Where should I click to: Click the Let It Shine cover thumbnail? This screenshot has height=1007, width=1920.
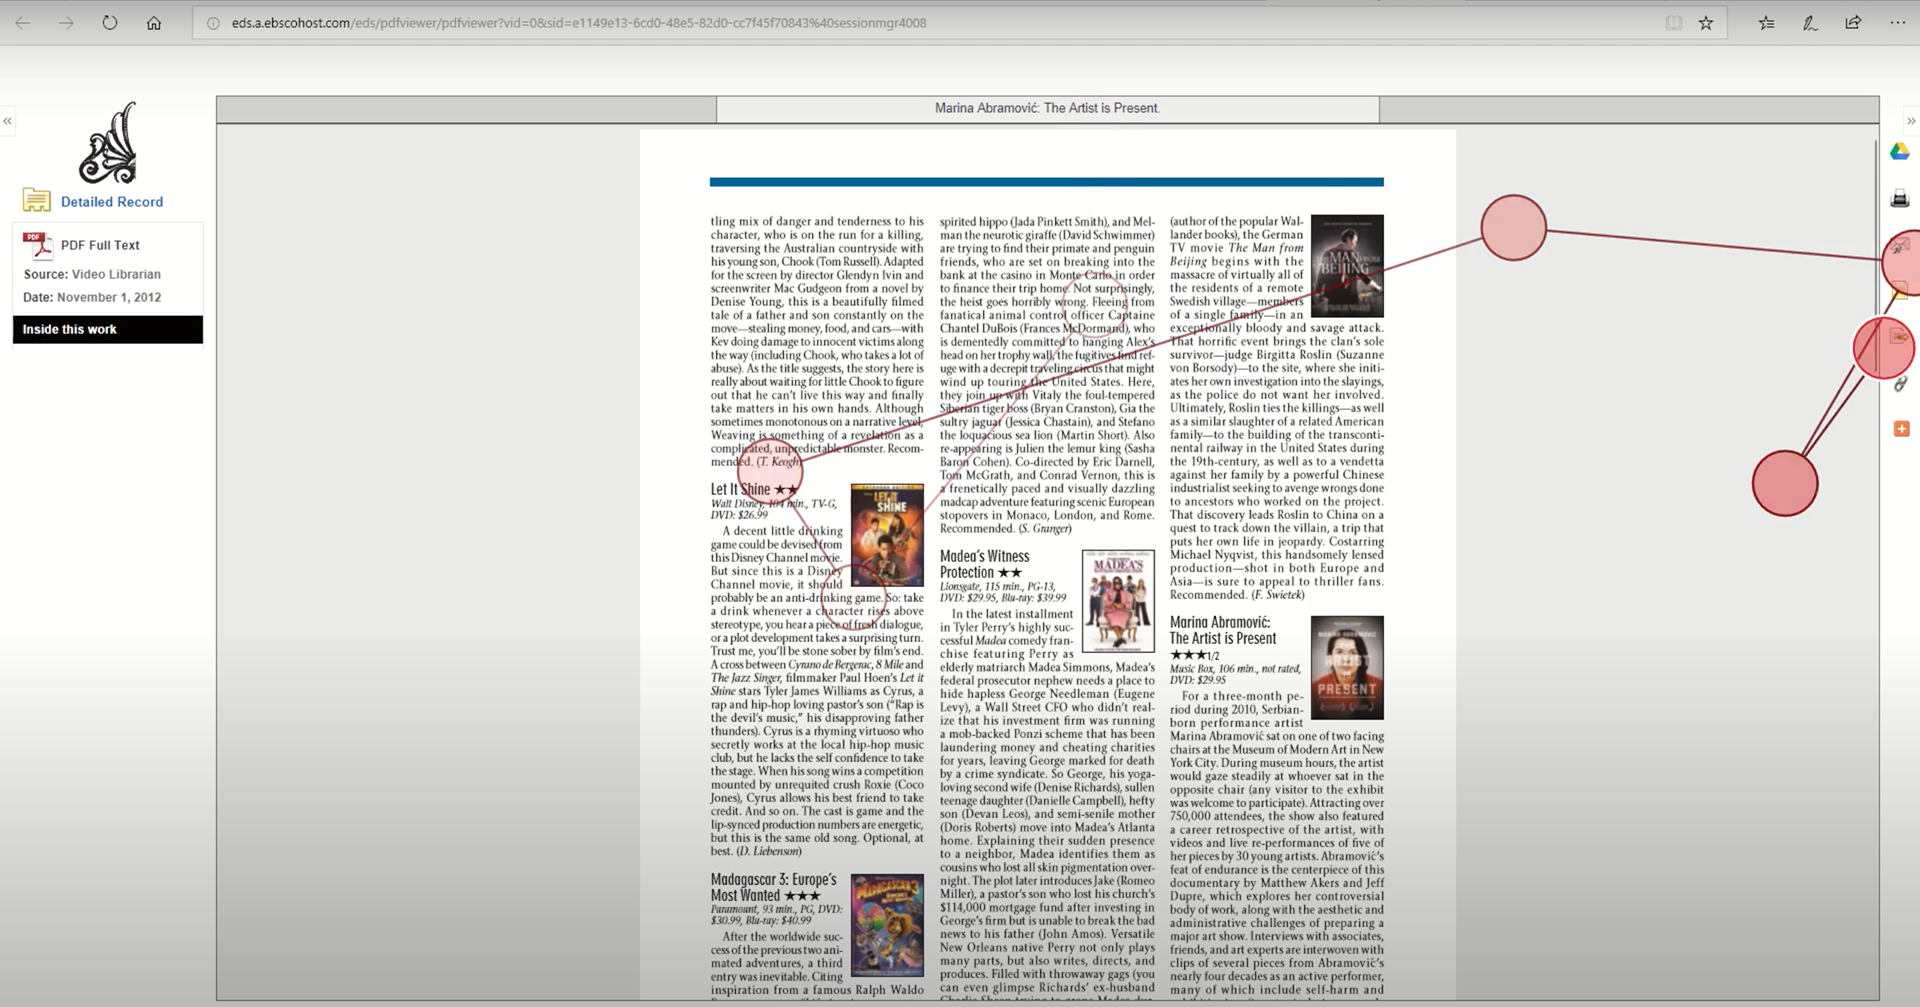pyautogui.click(x=887, y=535)
